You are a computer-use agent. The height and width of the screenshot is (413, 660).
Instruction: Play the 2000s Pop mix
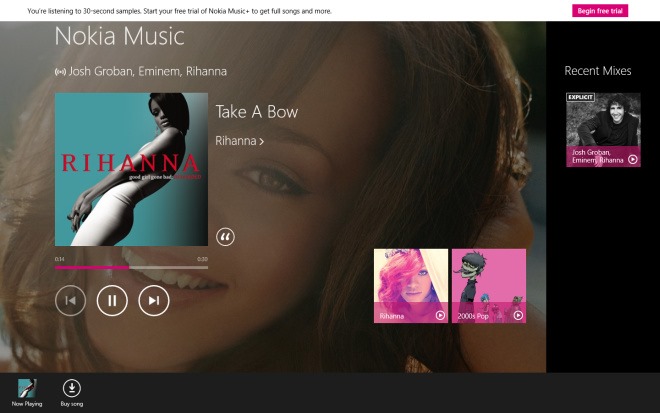pos(518,315)
